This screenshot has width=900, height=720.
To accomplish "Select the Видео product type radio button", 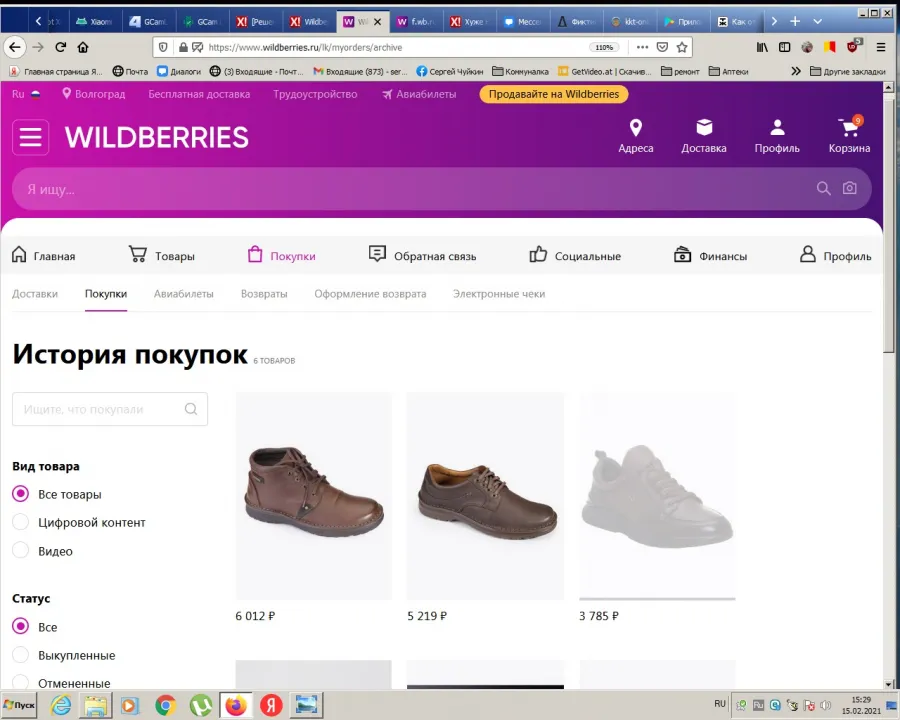I will point(21,550).
